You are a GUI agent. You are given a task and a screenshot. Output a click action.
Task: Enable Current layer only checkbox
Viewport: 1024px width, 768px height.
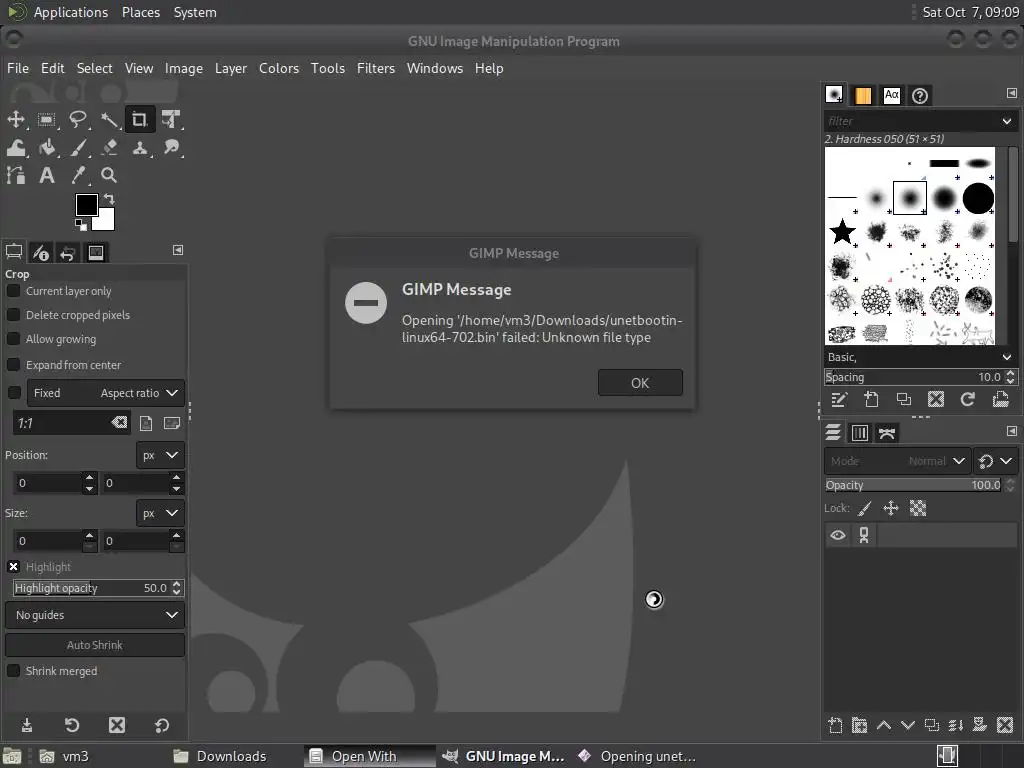coord(14,291)
